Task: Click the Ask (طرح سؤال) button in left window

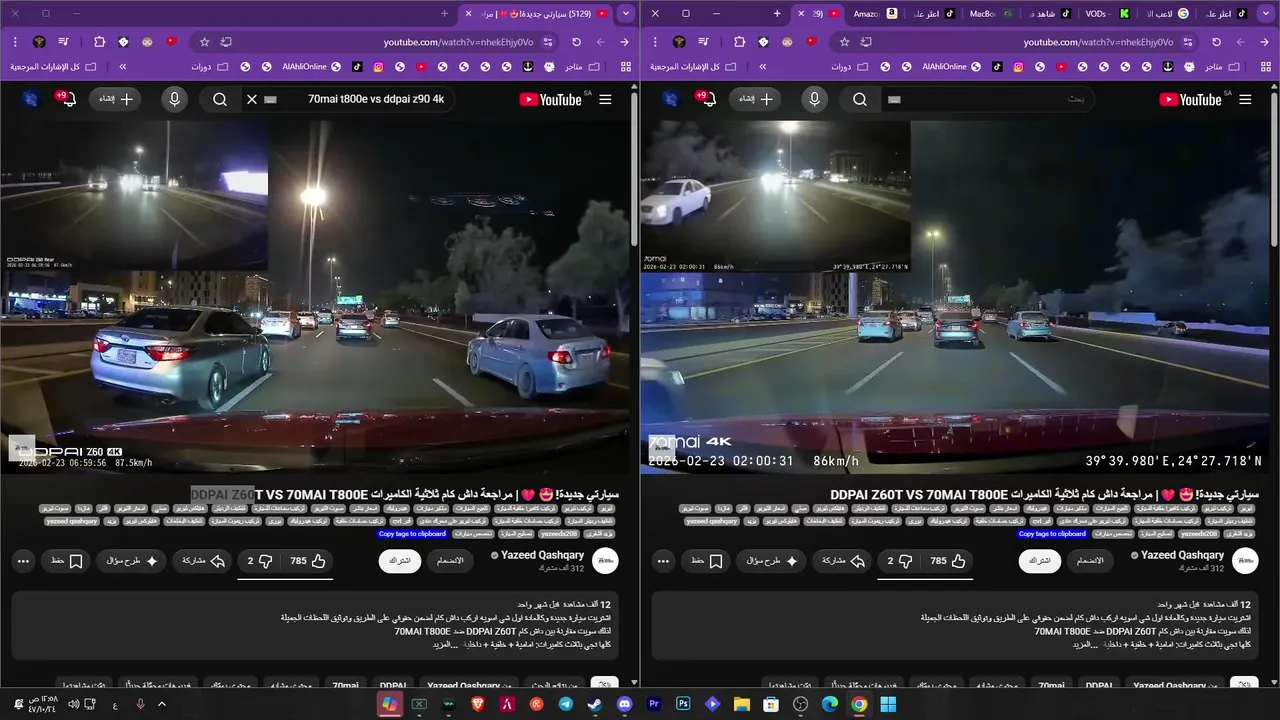Action: tap(130, 561)
